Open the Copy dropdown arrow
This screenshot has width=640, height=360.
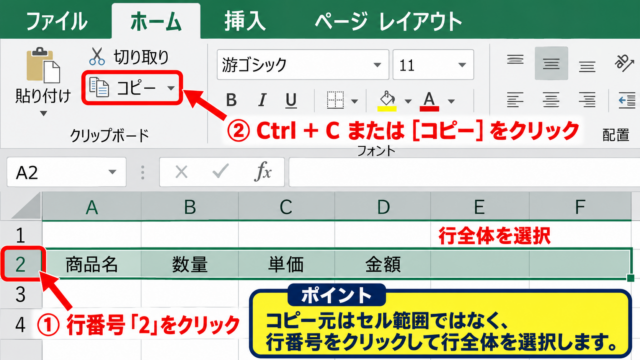[171, 88]
